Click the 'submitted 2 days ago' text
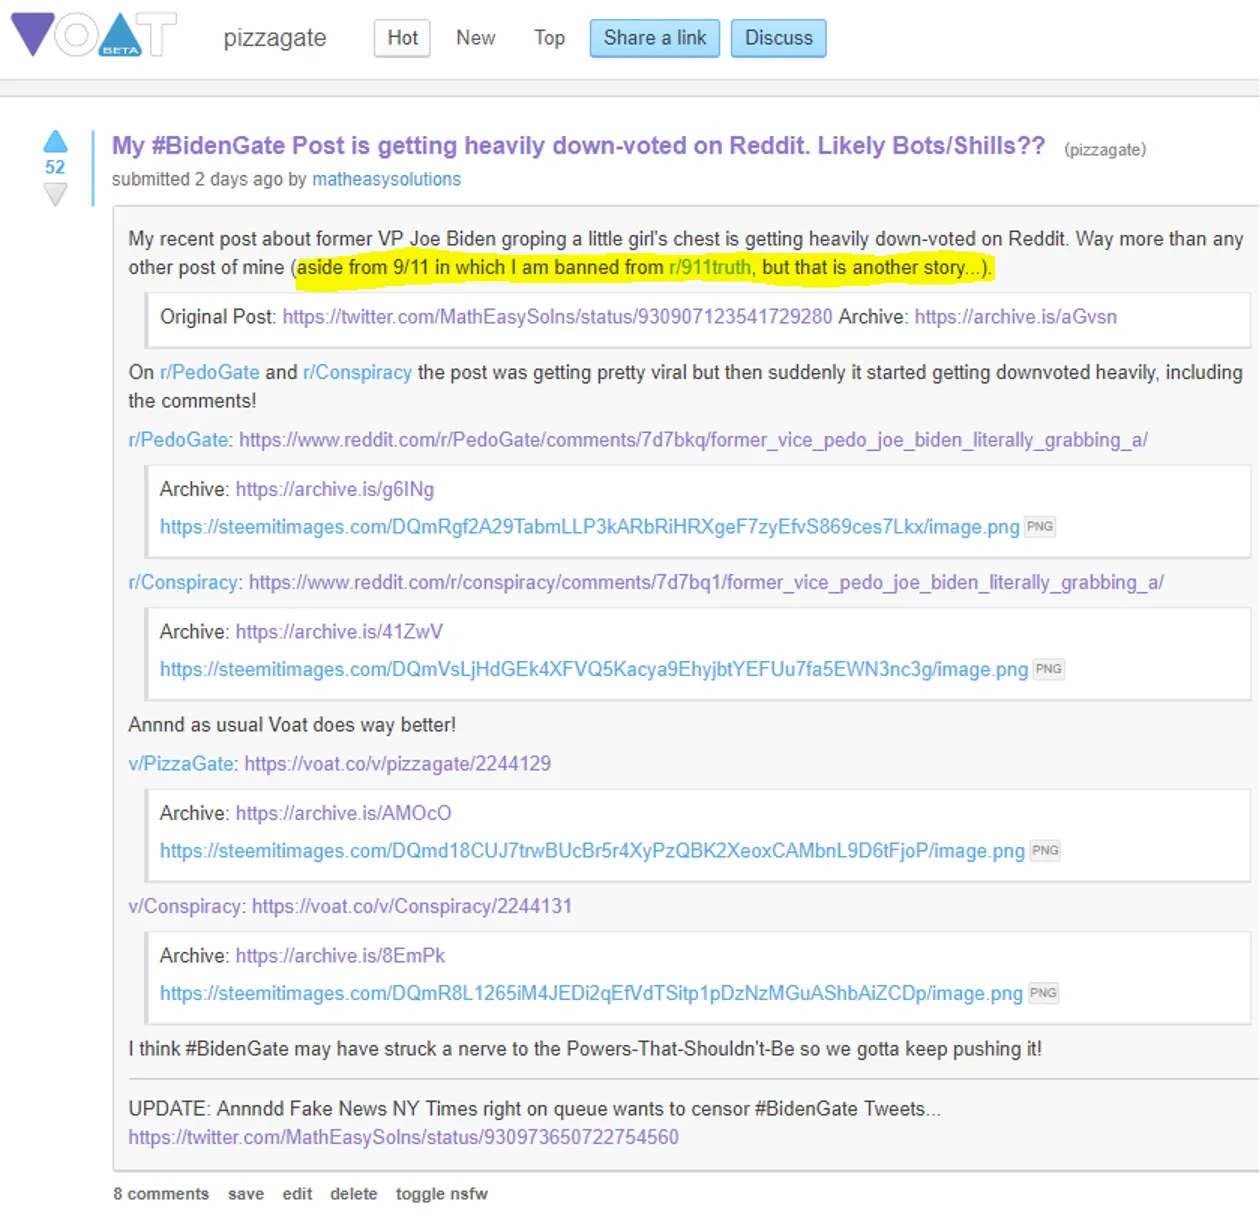This screenshot has height=1218, width=1260. 197,179
